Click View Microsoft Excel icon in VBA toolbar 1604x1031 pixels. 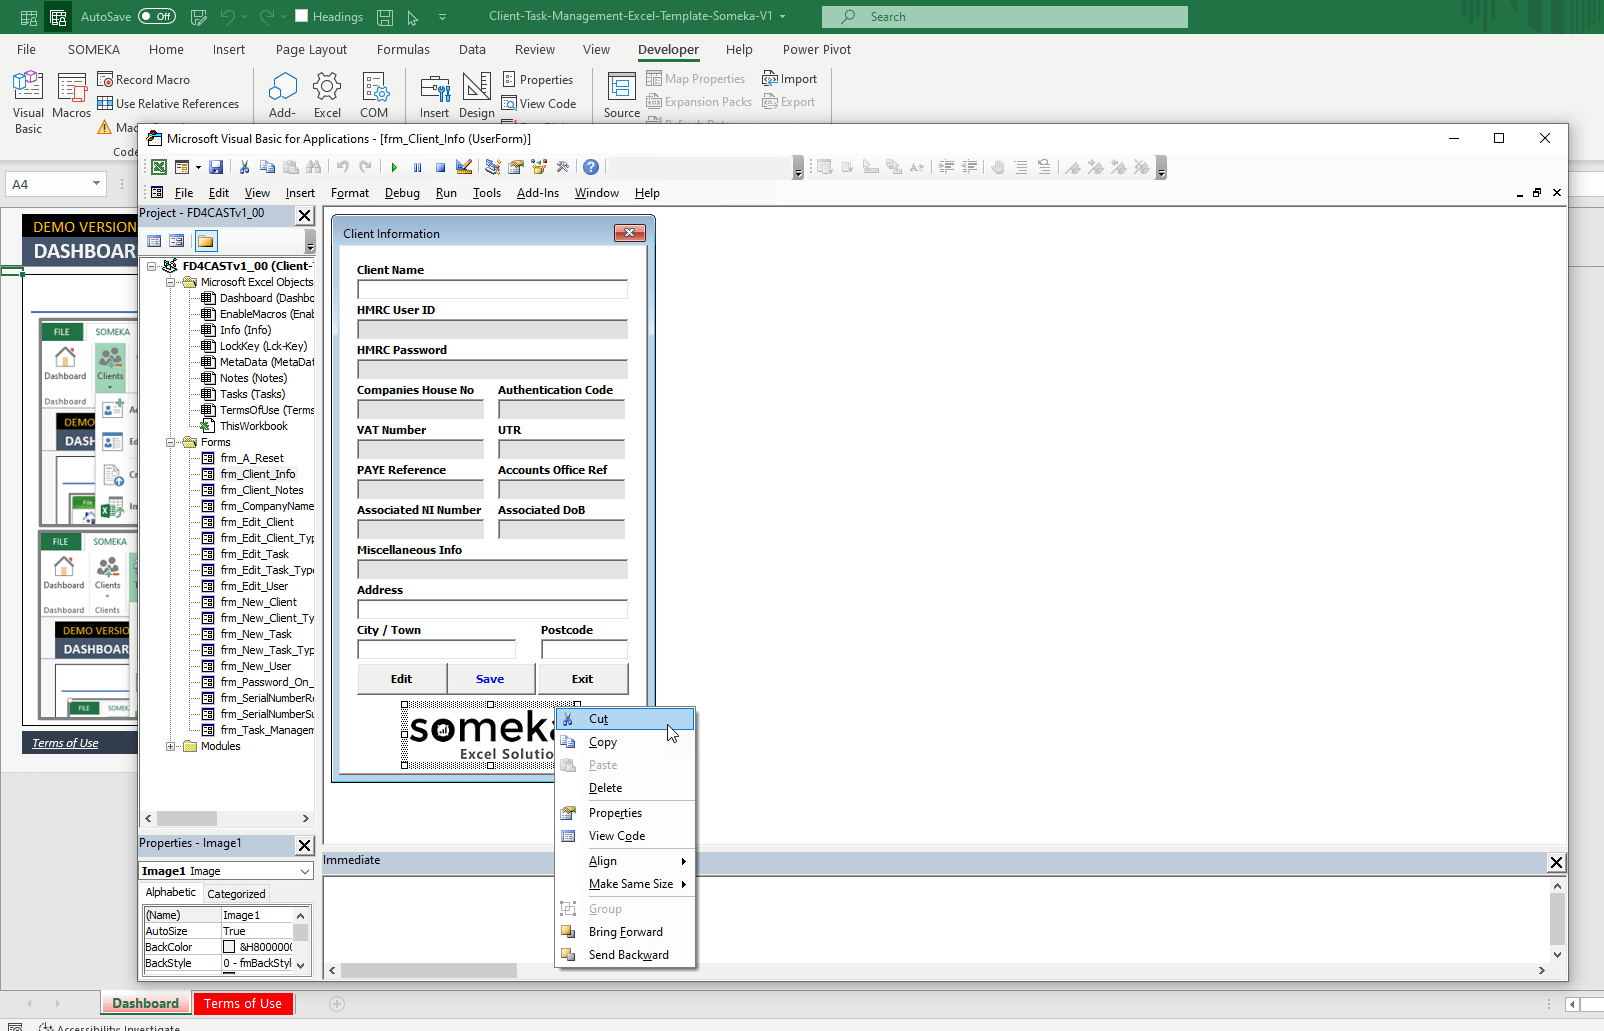point(158,167)
